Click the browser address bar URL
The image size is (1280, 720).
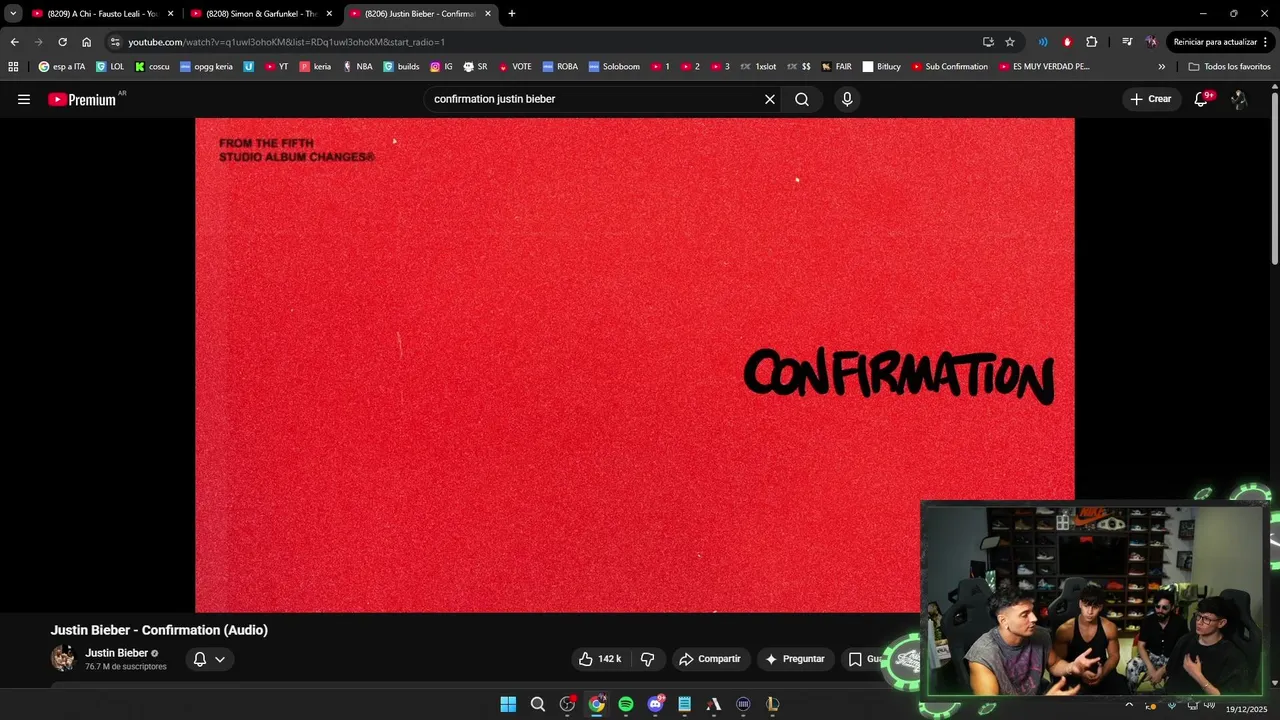pyautogui.click(x=287, y=42)
